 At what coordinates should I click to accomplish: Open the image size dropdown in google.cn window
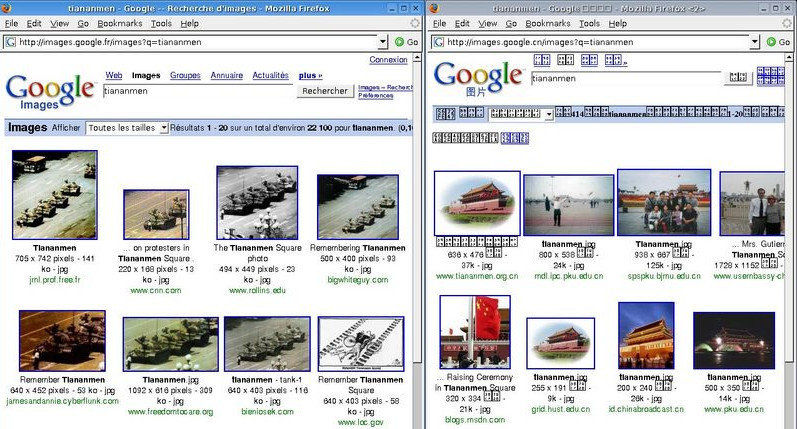pos(521,114)
